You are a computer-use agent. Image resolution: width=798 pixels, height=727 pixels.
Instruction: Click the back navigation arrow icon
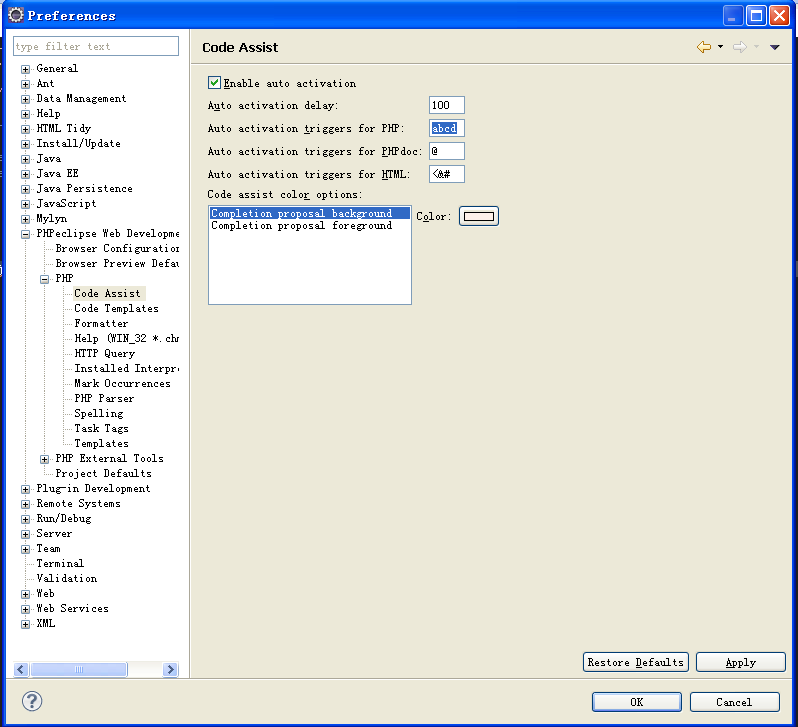tap(704, 47)
